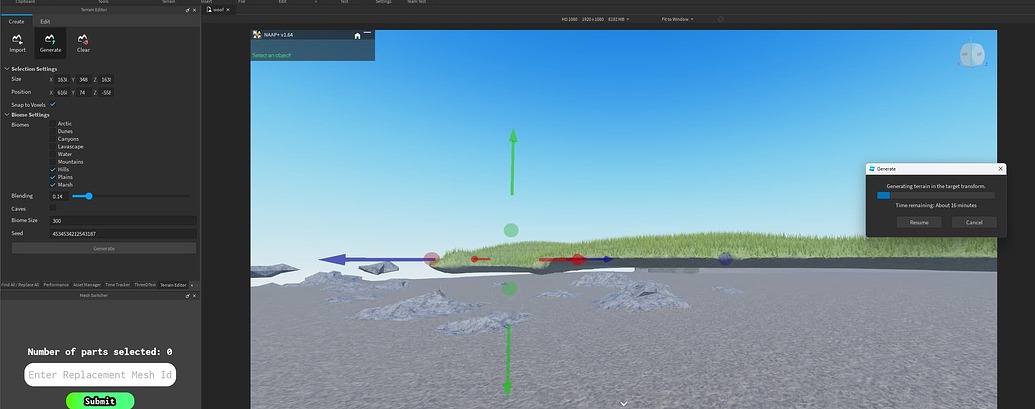Close the Generate progress dialog

click(x=1000, y=169)
